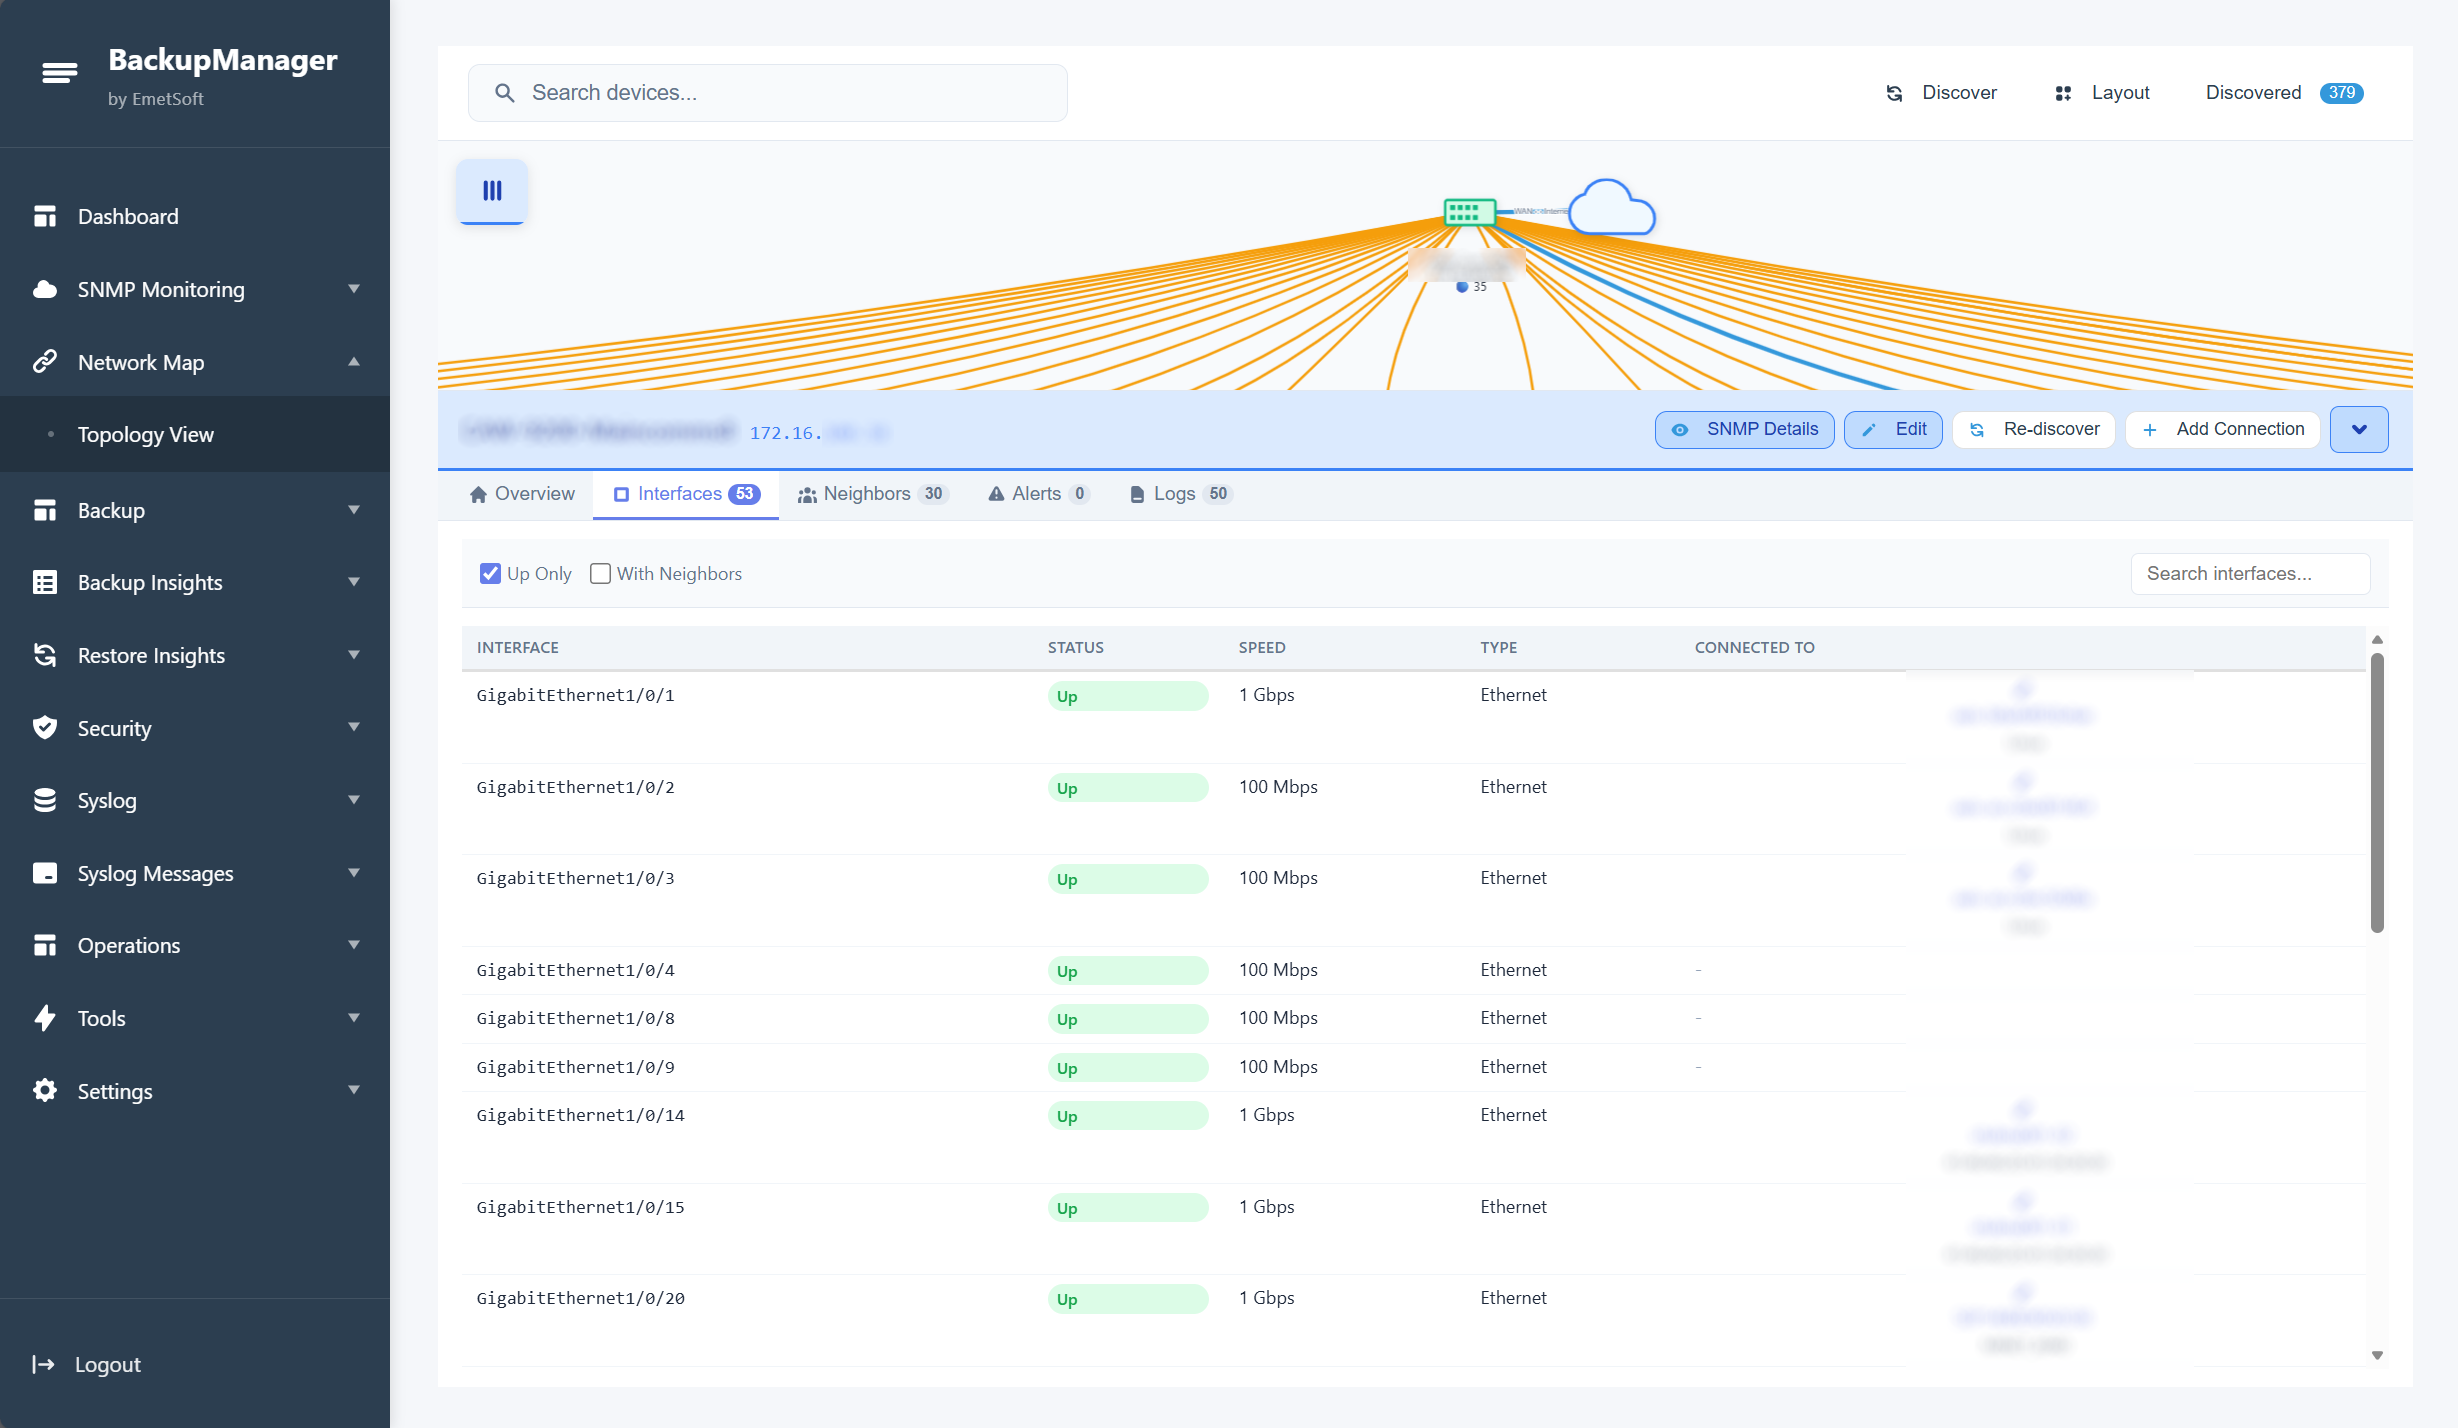Click the Settings gear icon

click(45, 1090)
